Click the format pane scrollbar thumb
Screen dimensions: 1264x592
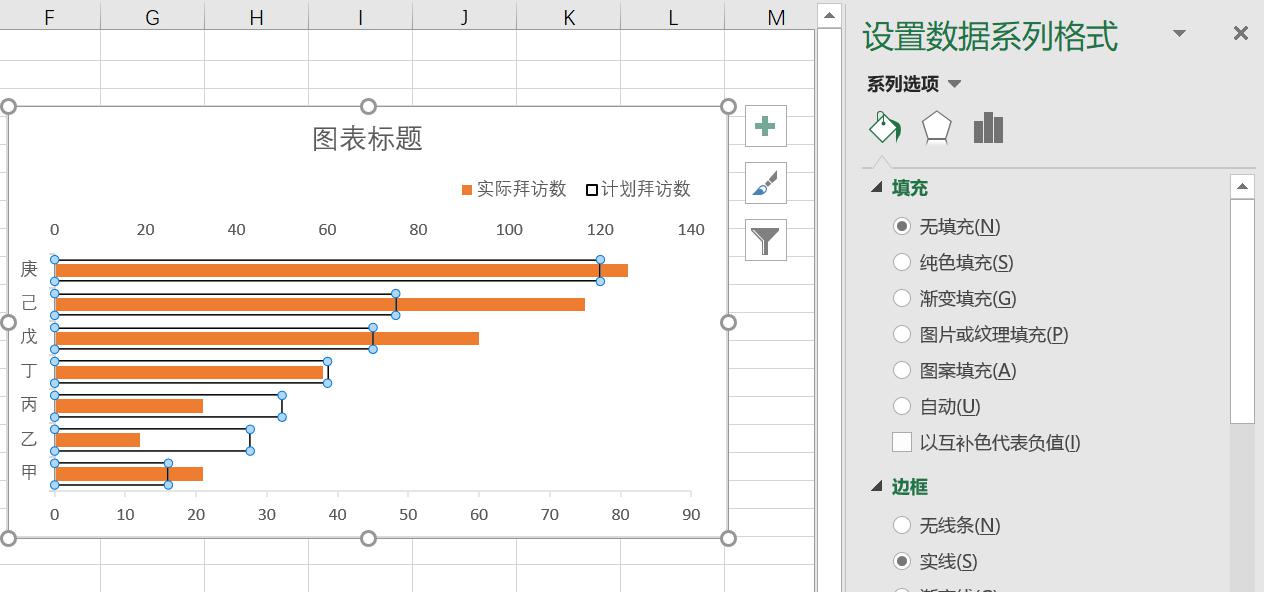[x=1242, y=310]
